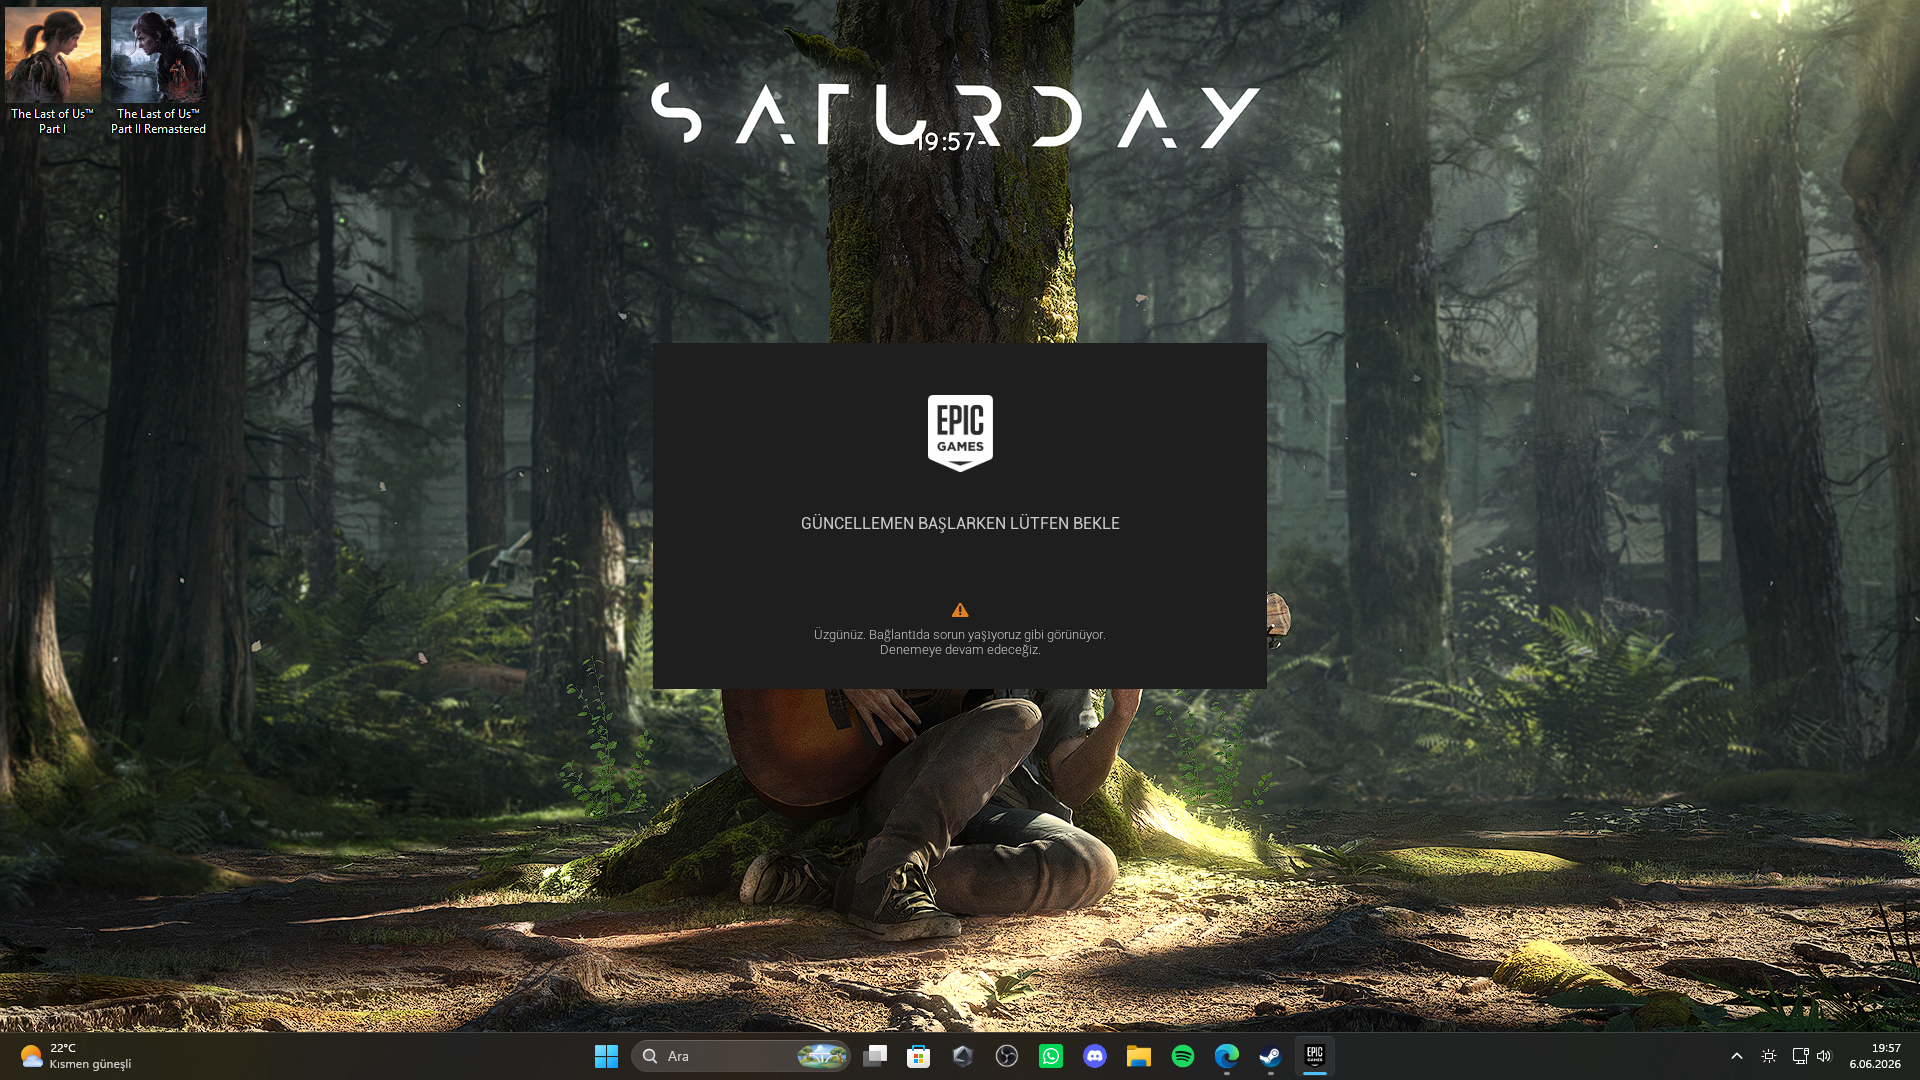Viewport: 1920px width, 1080px height.
Task: Open the dark hexagon app on the taskbar
Action: (x=963, y=1056)
